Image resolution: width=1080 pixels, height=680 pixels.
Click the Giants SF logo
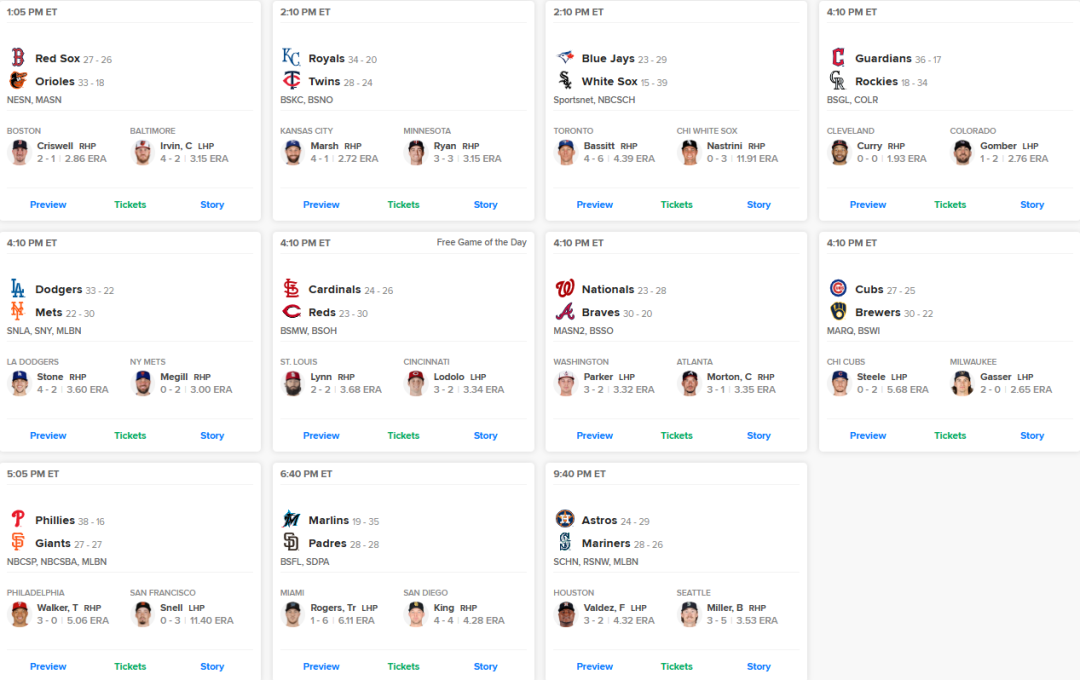pyautogui.click(x=18, y=542)
